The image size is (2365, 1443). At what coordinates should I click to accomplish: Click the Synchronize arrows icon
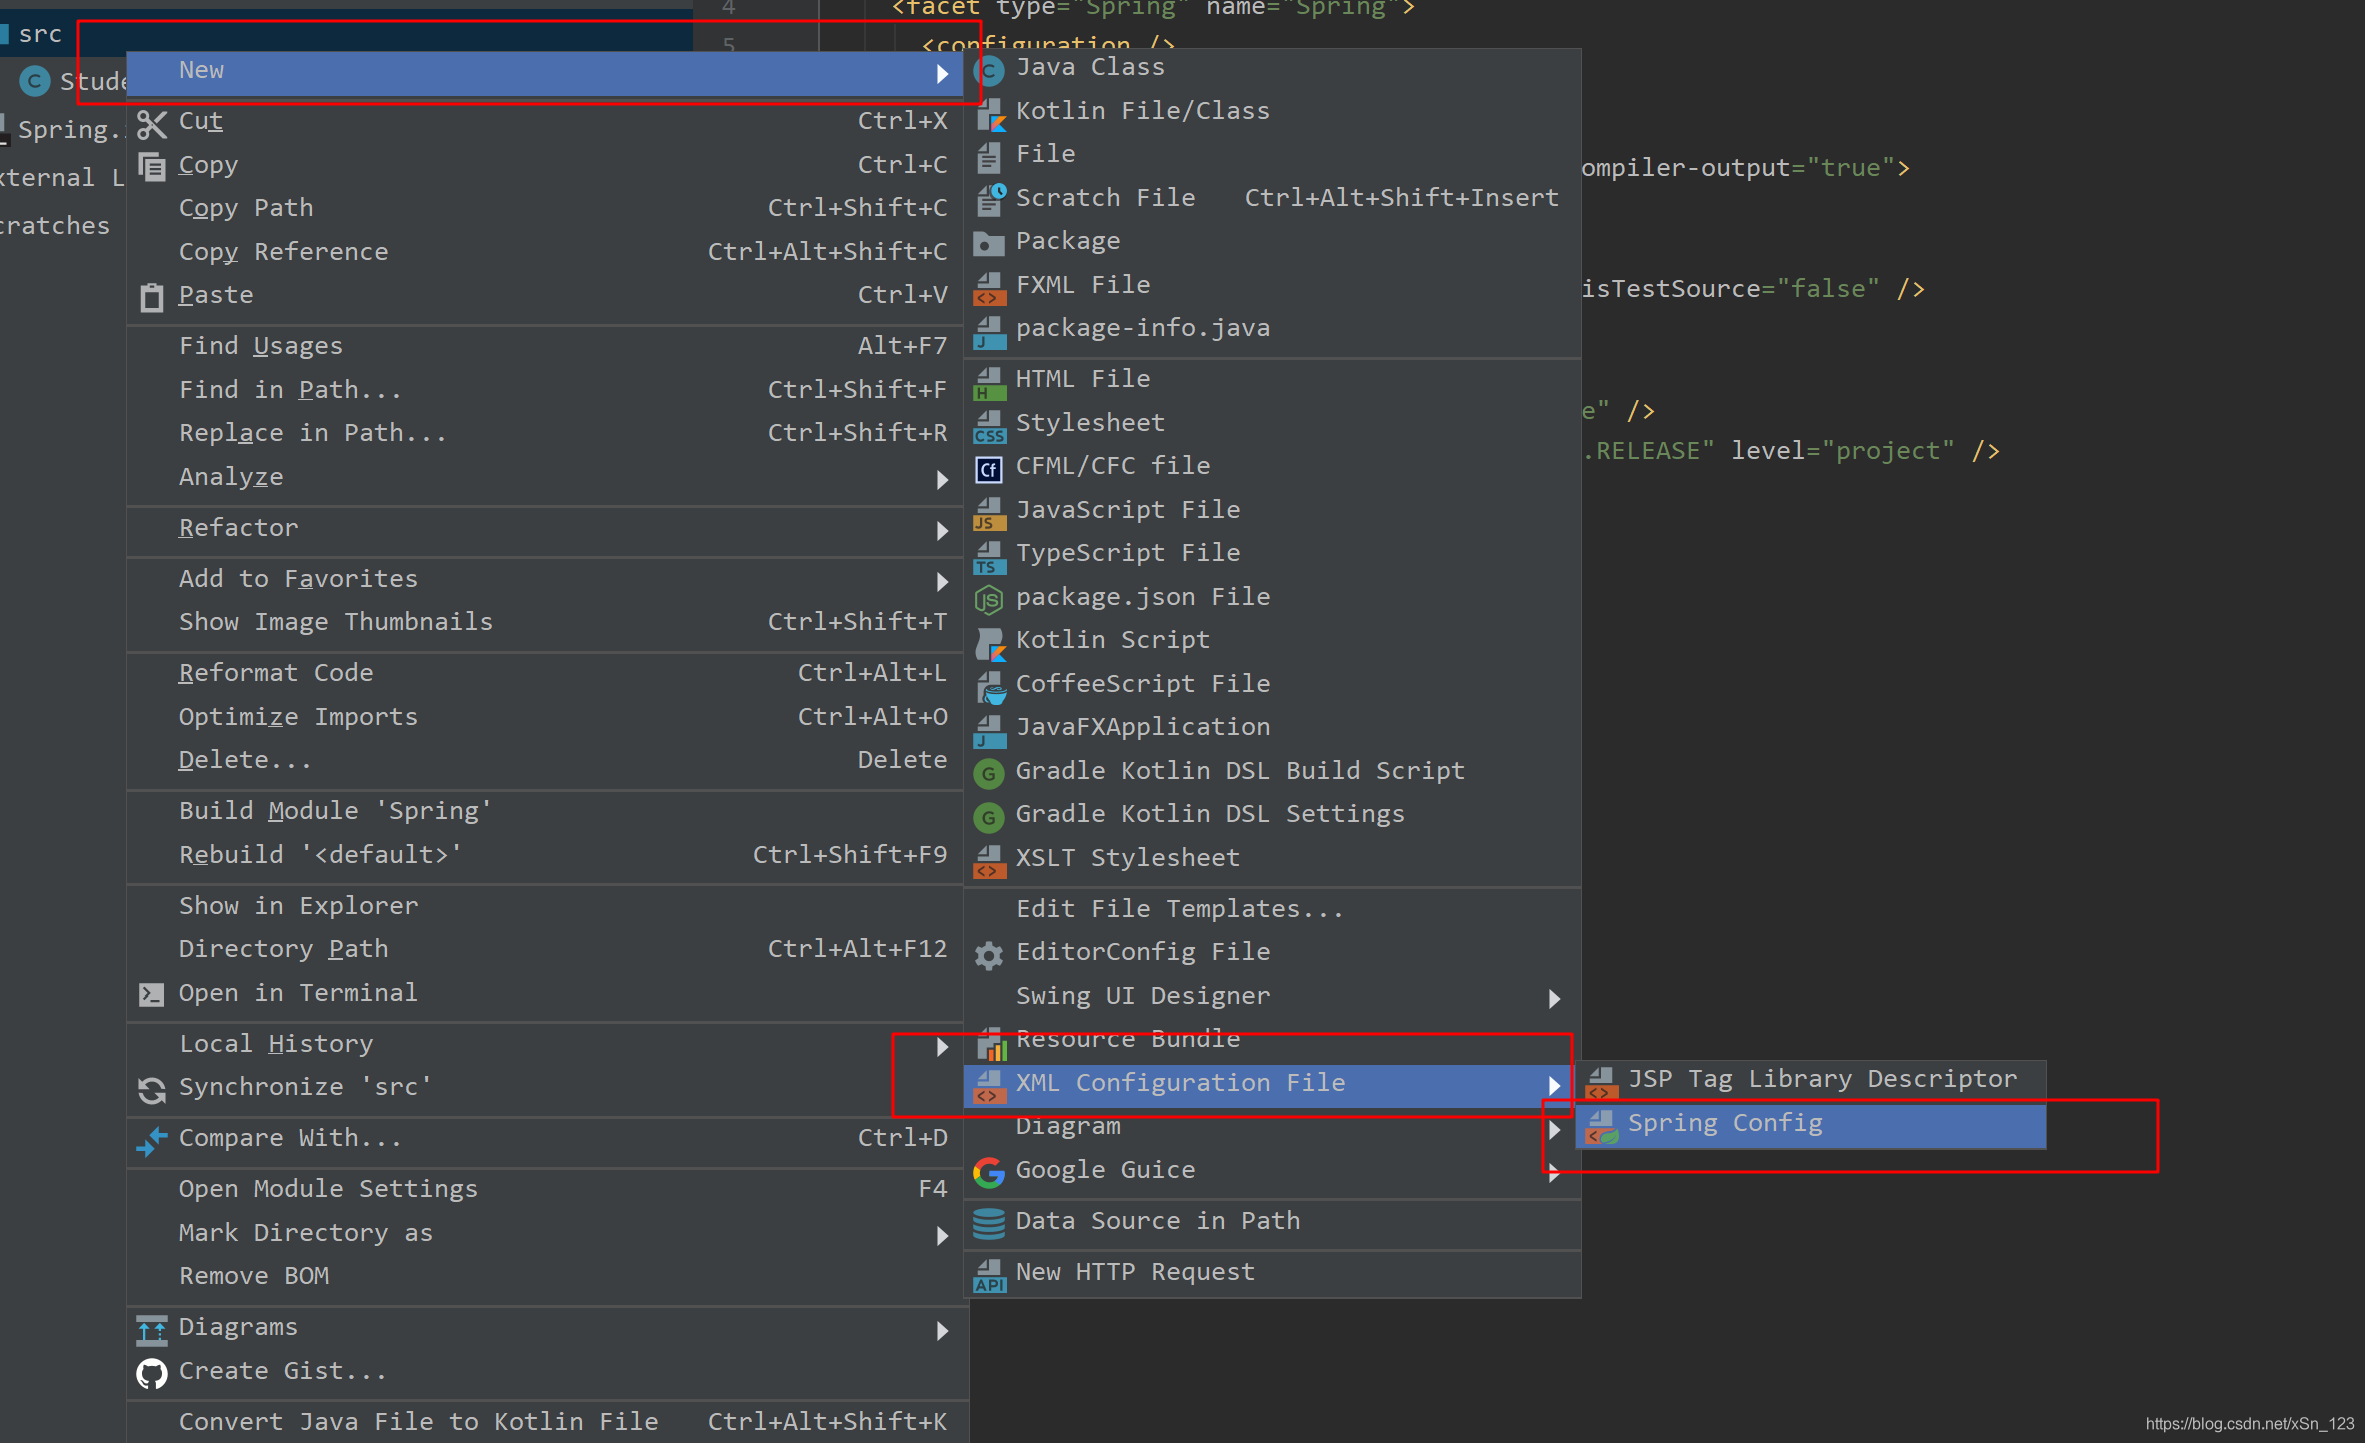click(151, 1089)
